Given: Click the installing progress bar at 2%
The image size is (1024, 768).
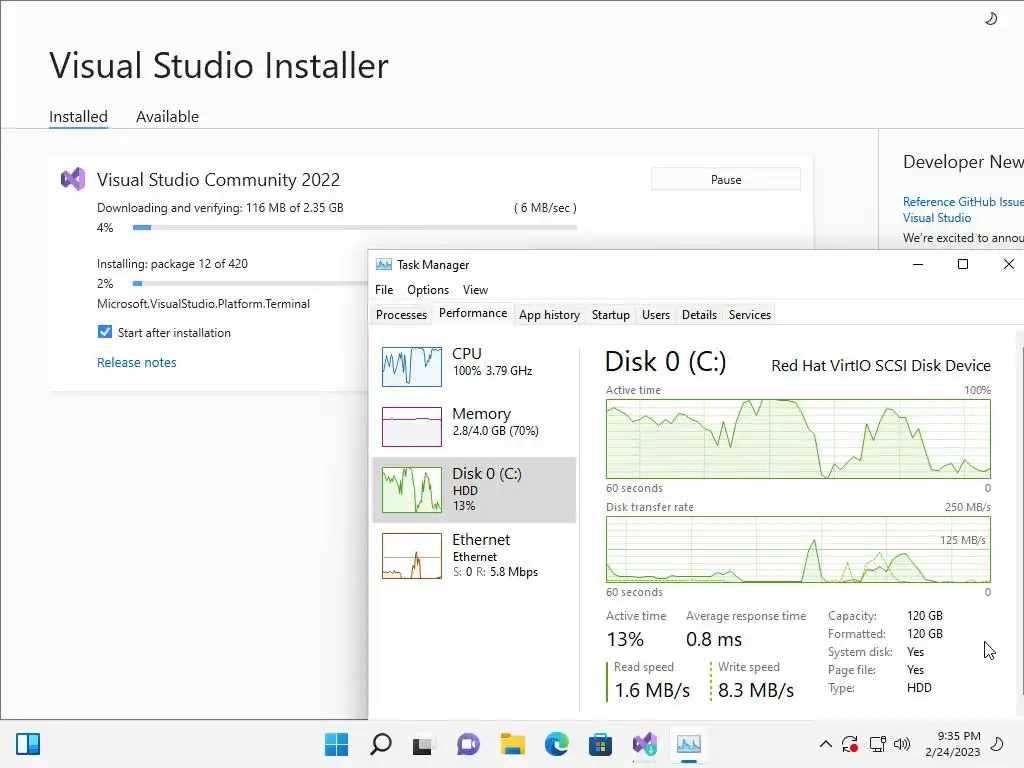Looking at the screenshot, I should (250, 283).
